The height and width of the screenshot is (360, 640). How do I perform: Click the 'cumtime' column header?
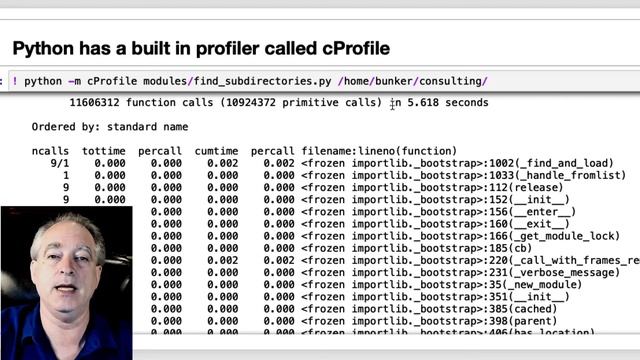[216, 151]
